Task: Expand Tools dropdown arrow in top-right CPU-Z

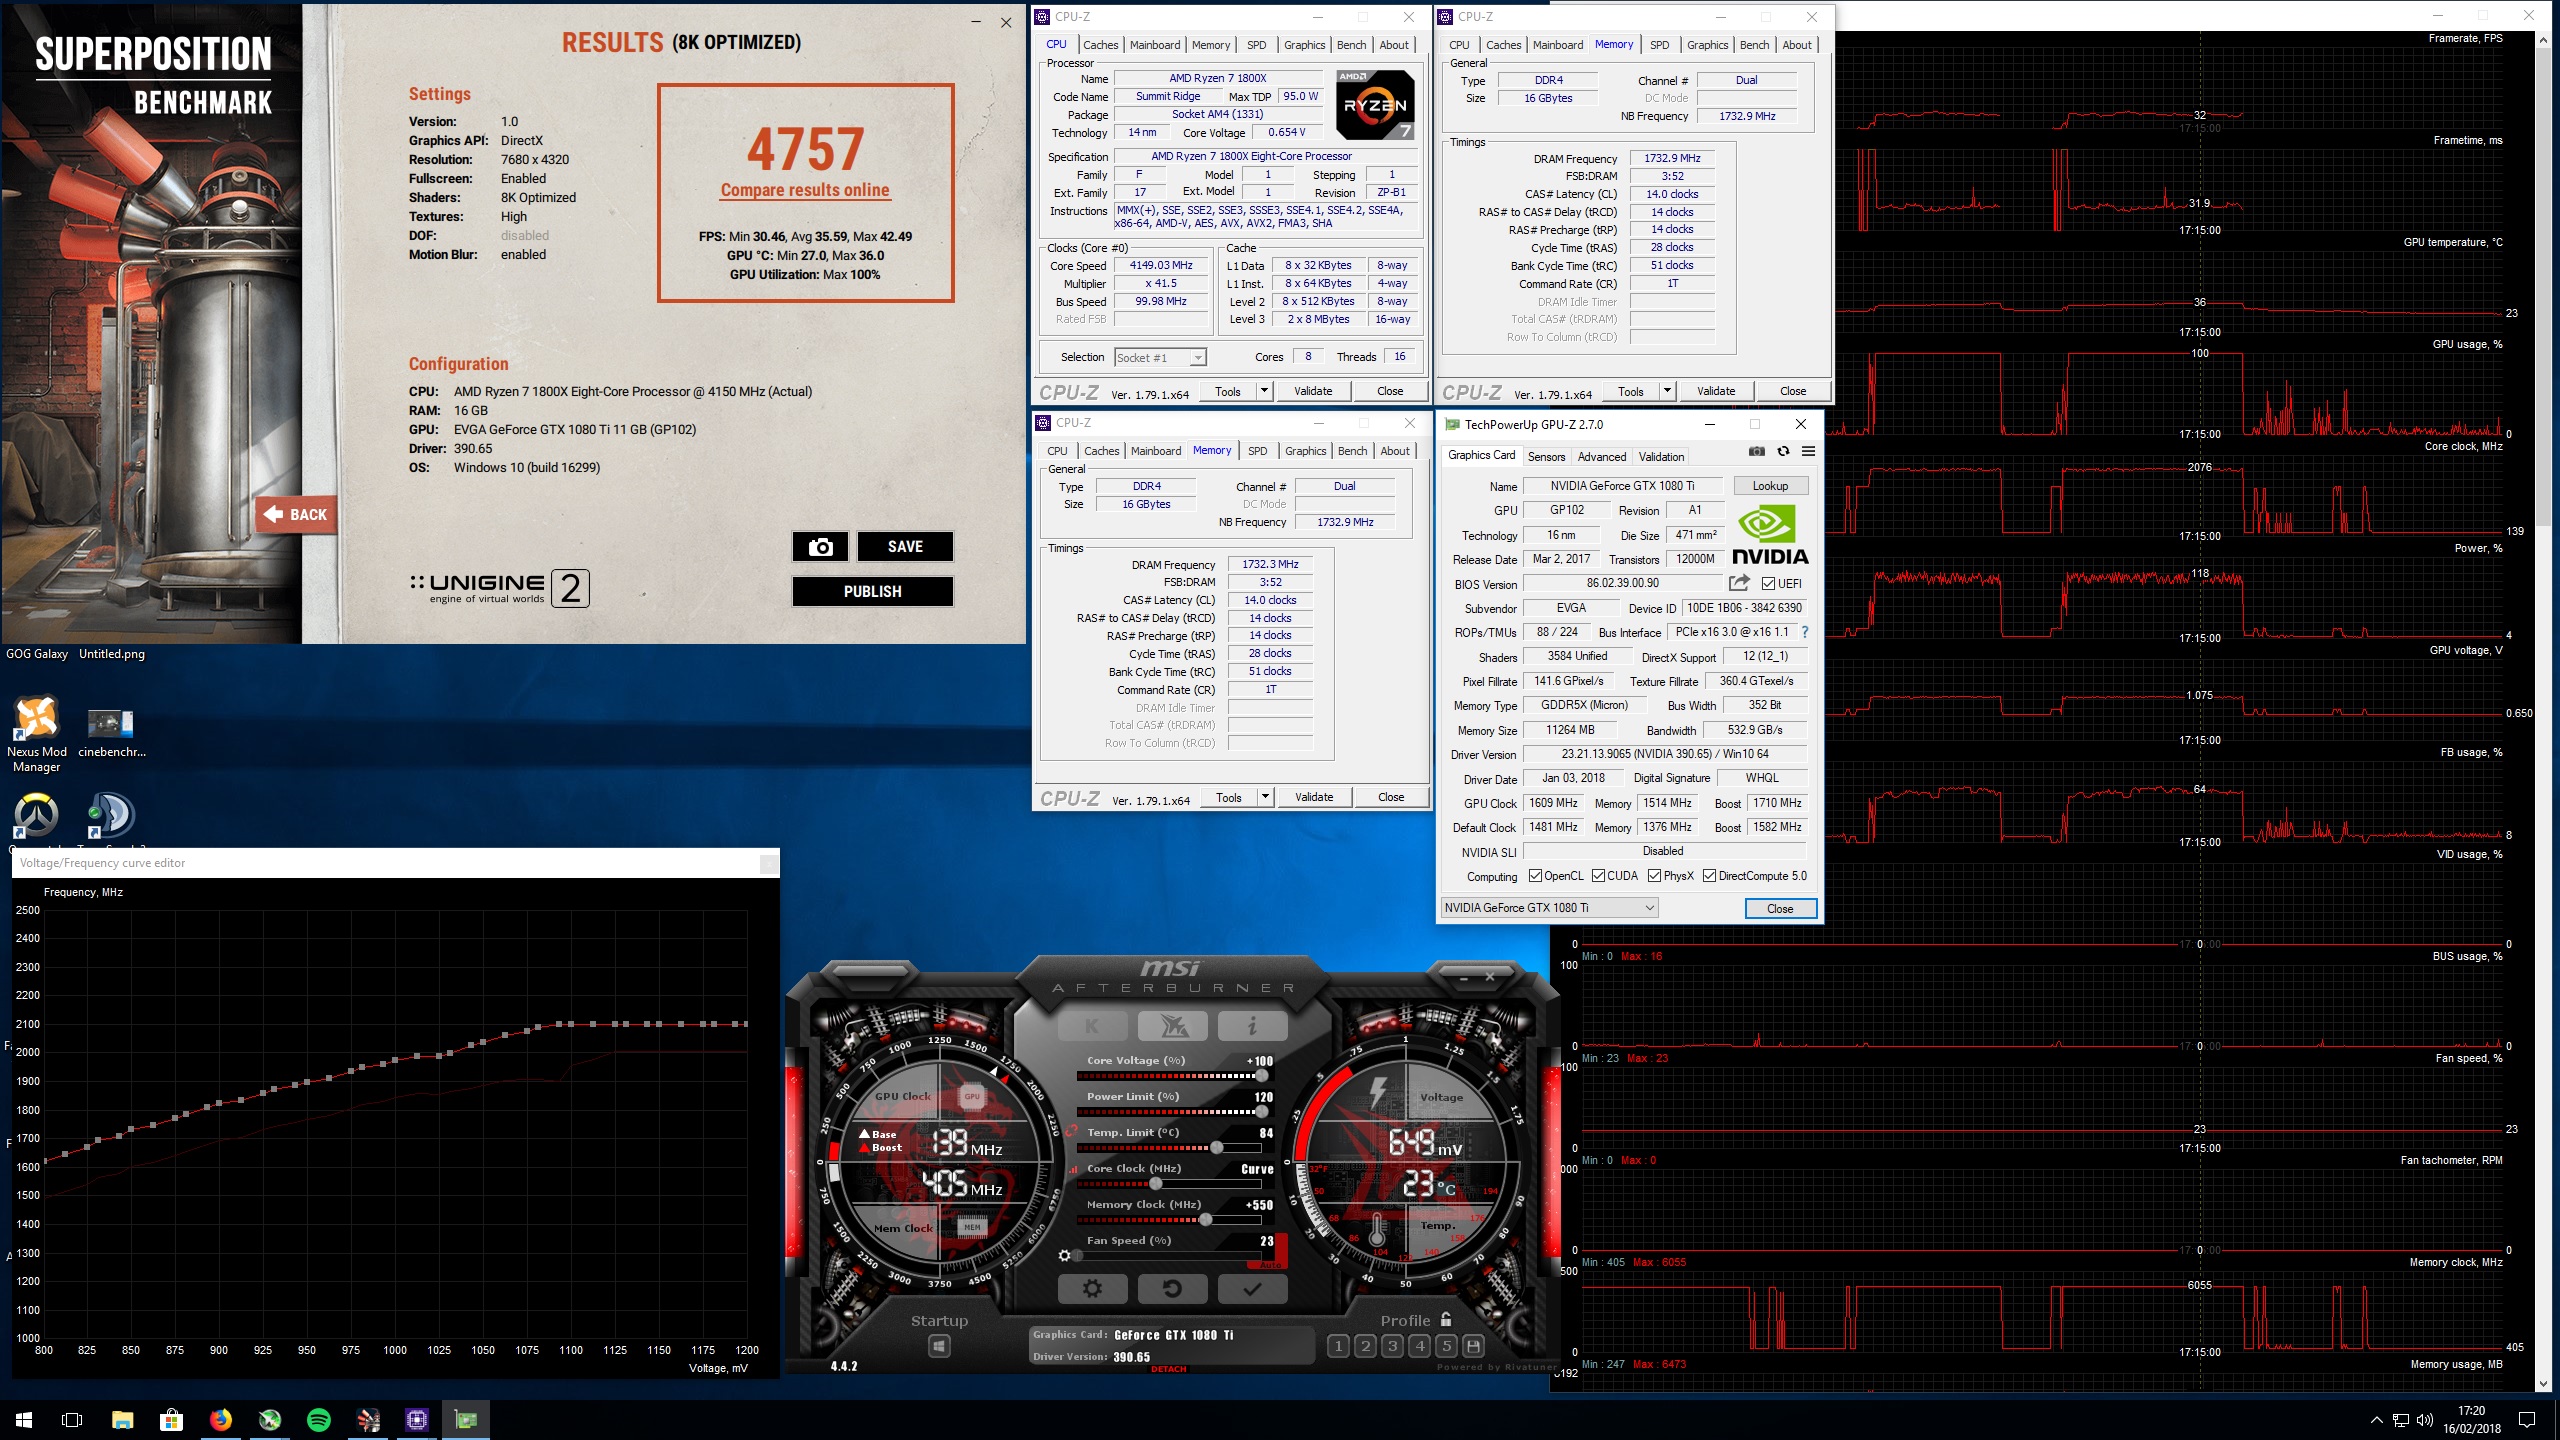Action: coord(1667,391)
